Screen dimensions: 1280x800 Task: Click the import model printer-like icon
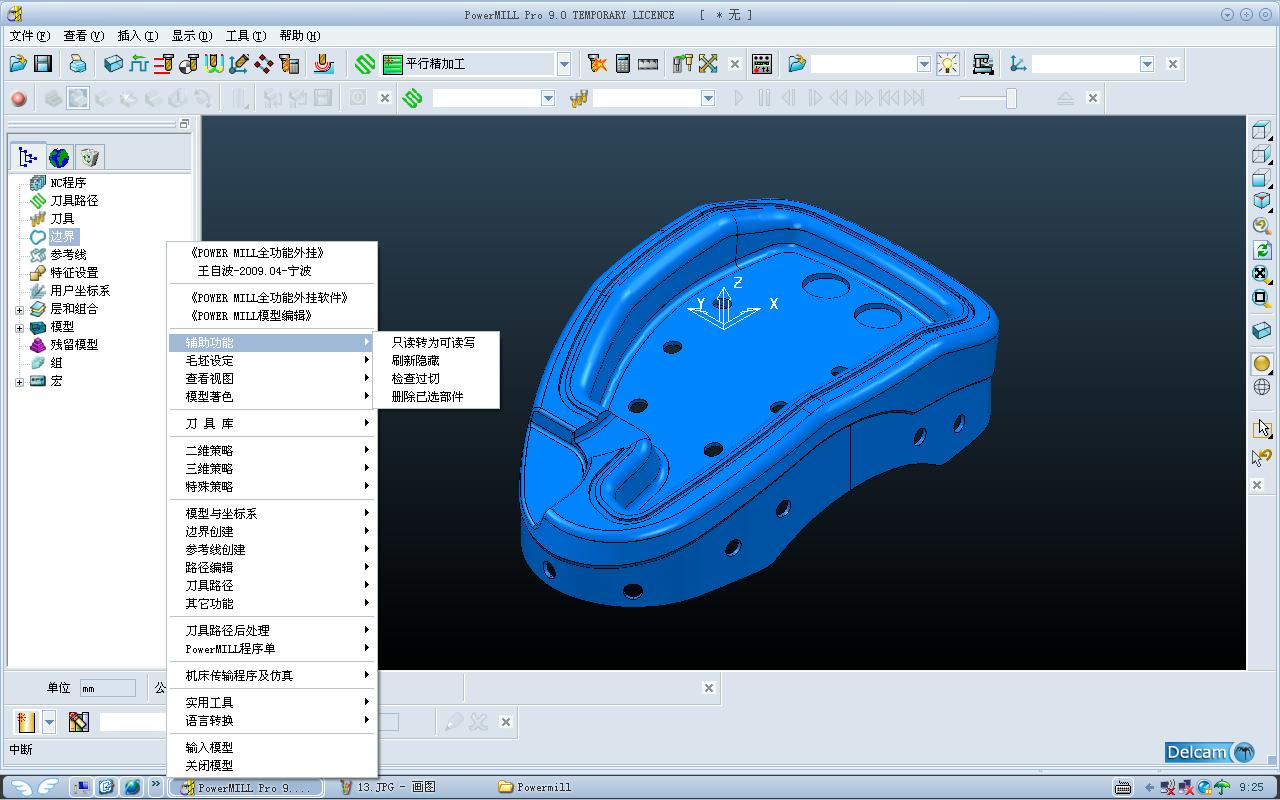point(78,64)
